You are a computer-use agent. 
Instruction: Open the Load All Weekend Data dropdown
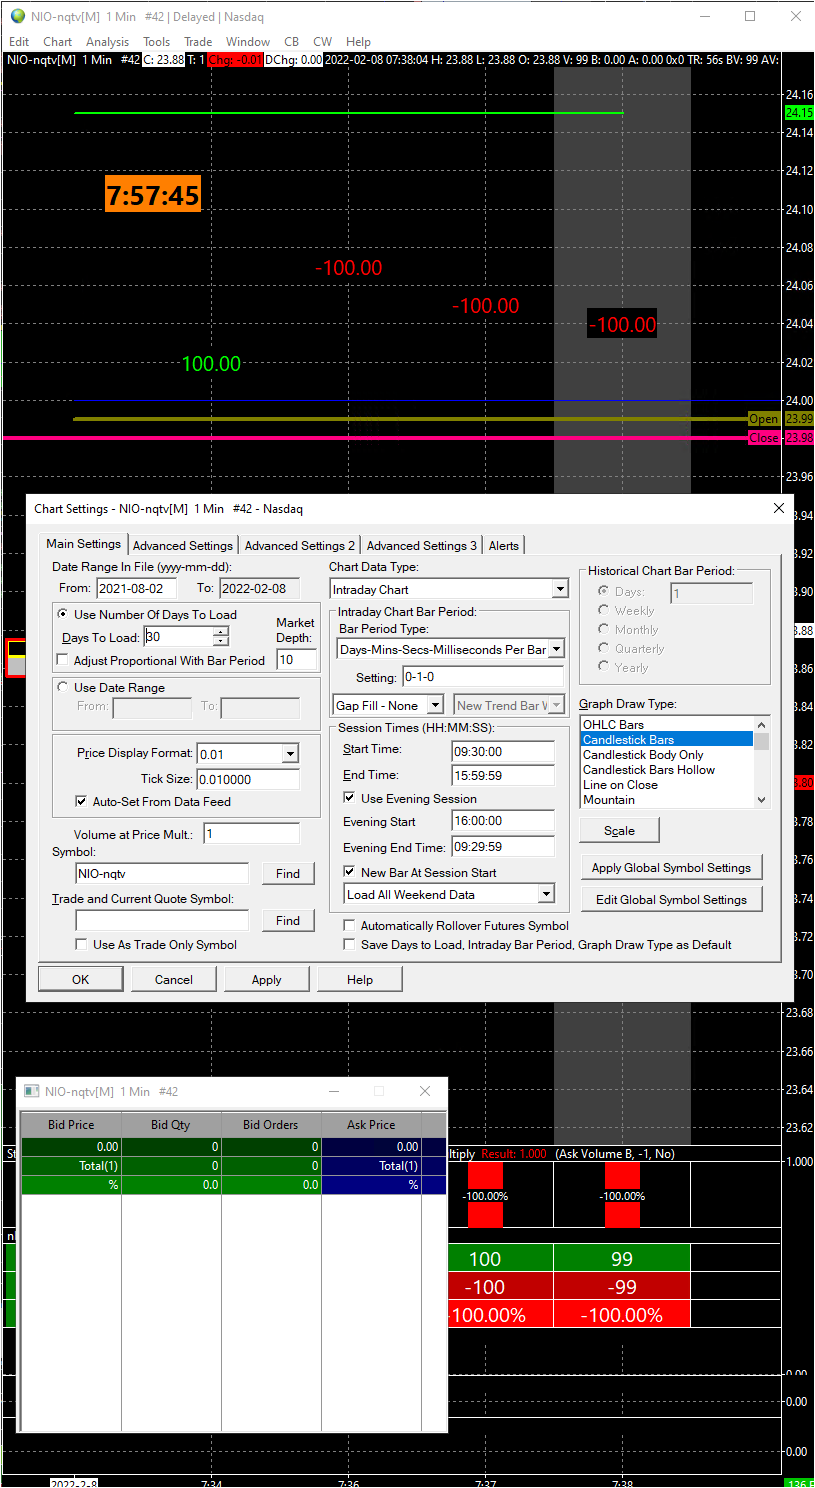[545, 894]
